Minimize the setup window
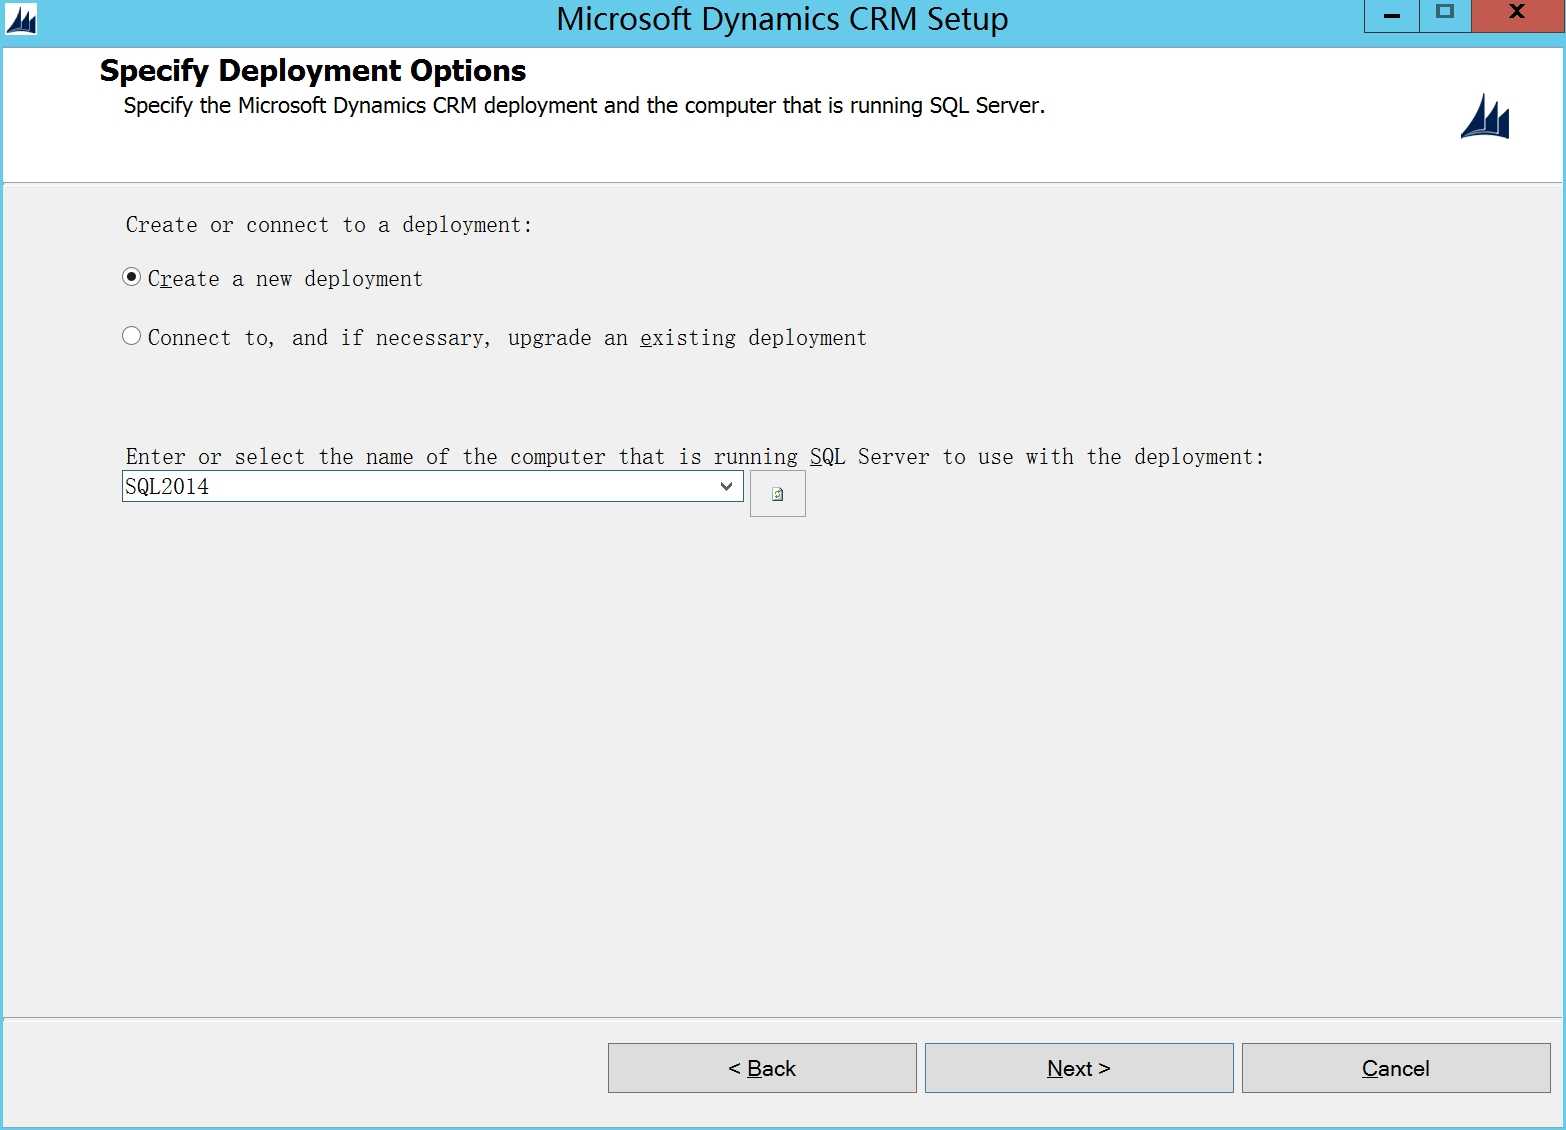Viewport: 1566px width, 1130px height. (1391, 15)
